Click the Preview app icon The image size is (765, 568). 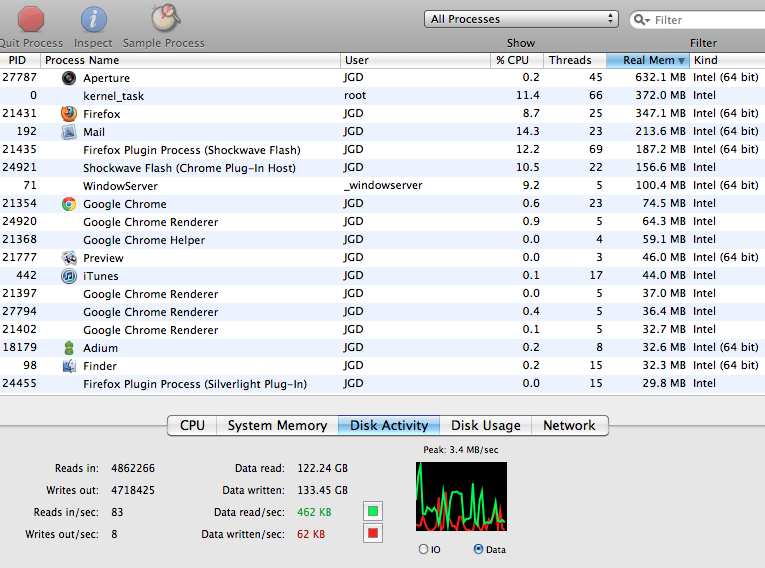pos(69,258)
